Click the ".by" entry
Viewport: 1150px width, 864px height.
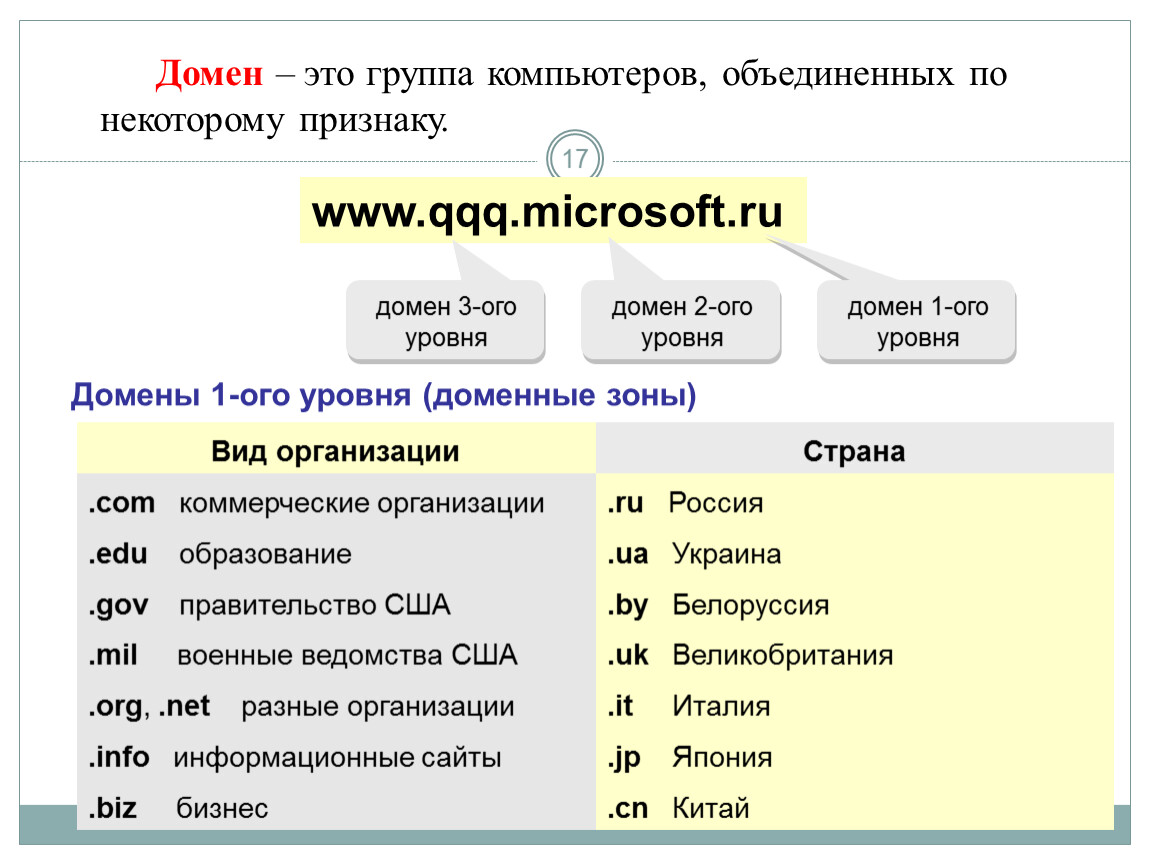(627, 605)
